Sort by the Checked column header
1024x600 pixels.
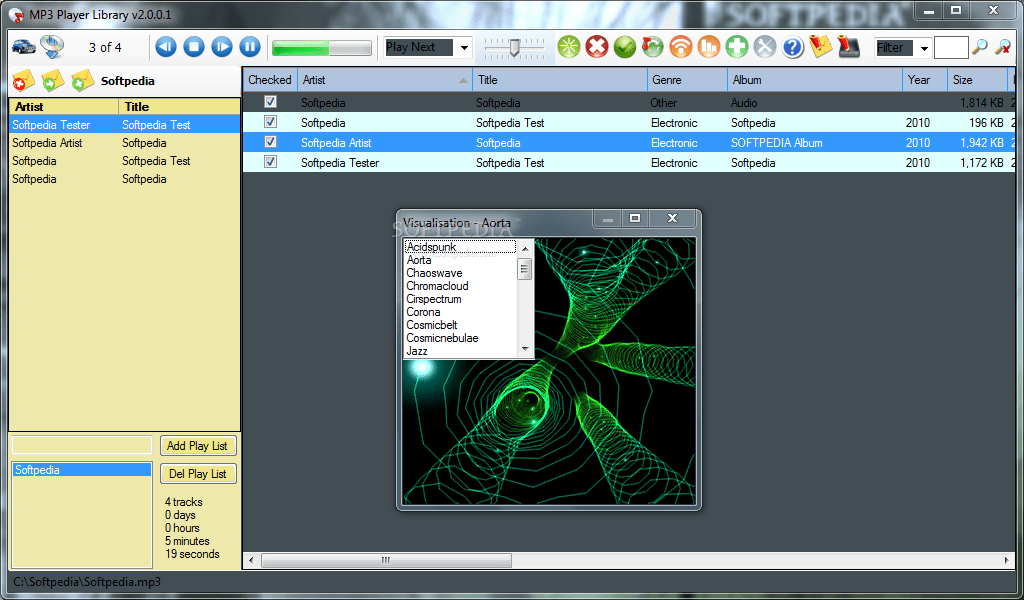click(x=270, y=80)
